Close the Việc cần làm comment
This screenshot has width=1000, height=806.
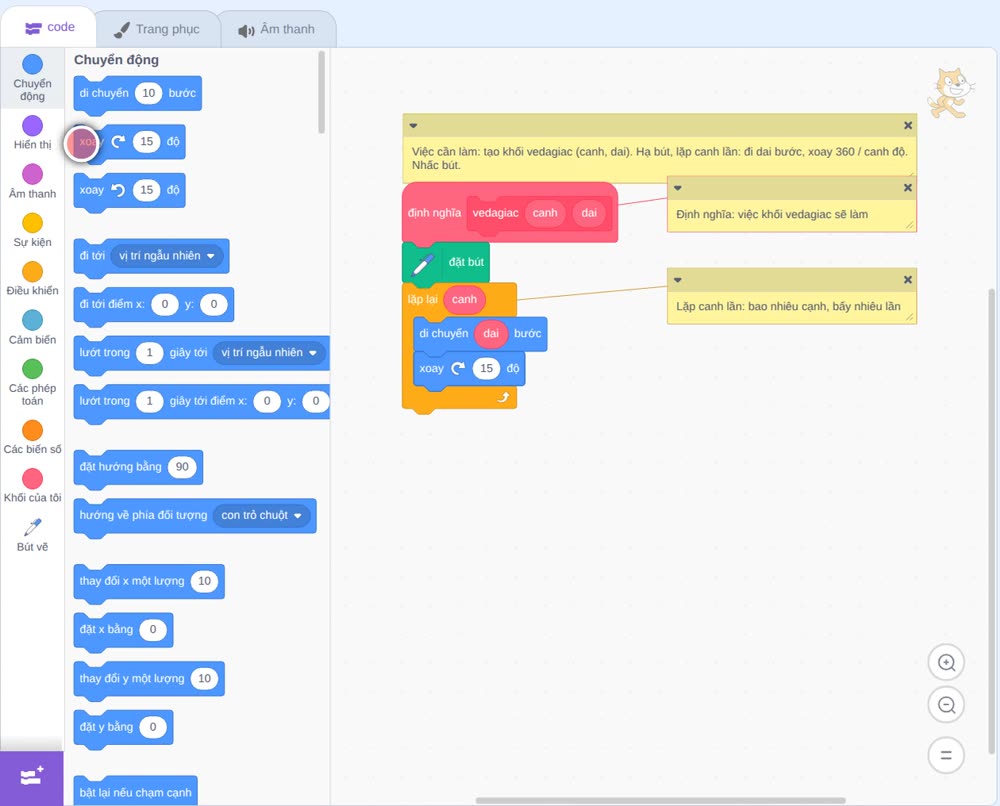click(908, 126)
